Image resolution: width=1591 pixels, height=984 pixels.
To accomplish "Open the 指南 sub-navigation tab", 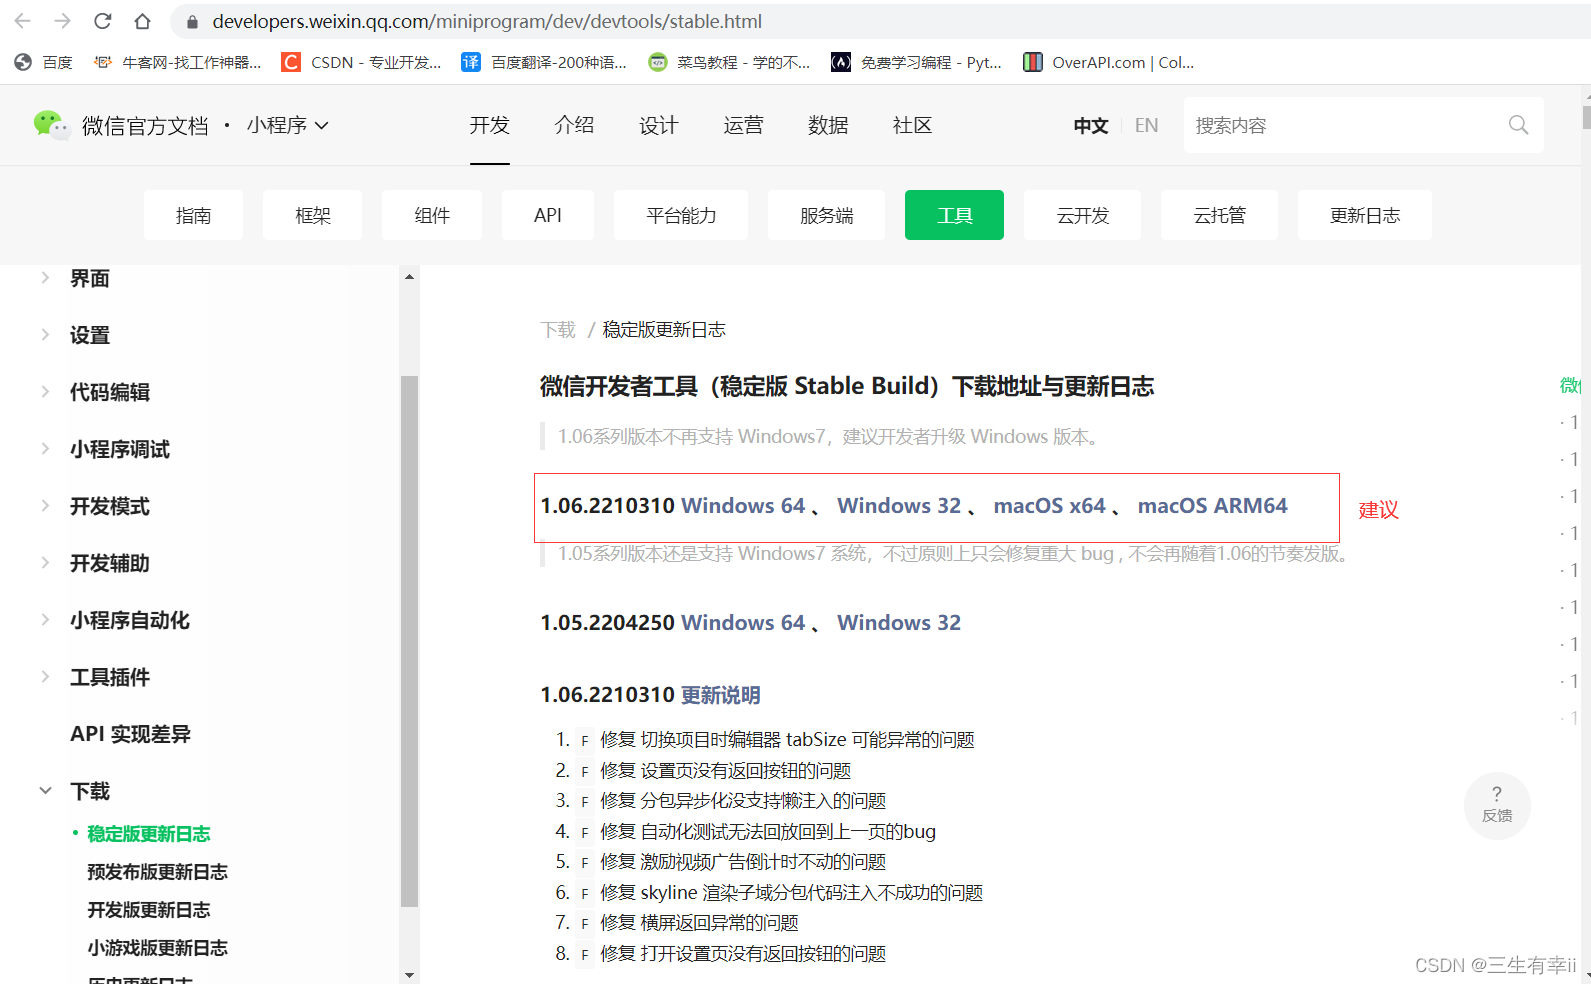I will click(193, 215).
